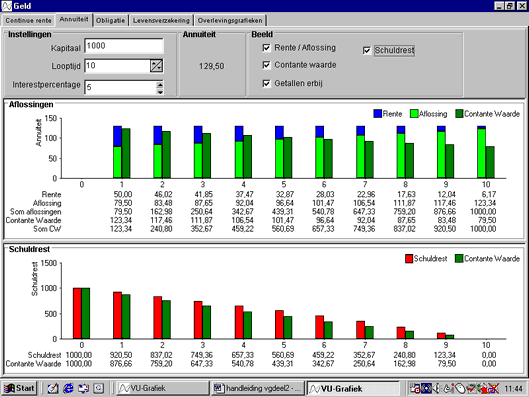
Task: Click the fourth quick launch icon
Action: click(x=99, y=389)
